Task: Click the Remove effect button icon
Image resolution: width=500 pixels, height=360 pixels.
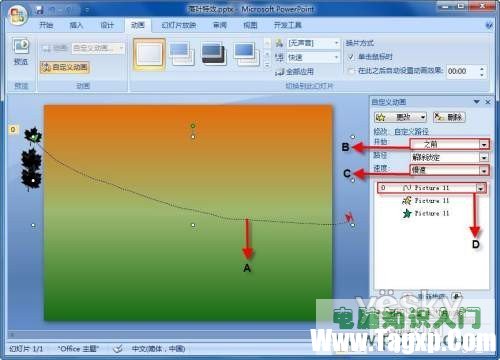Action: pos(439,117)
